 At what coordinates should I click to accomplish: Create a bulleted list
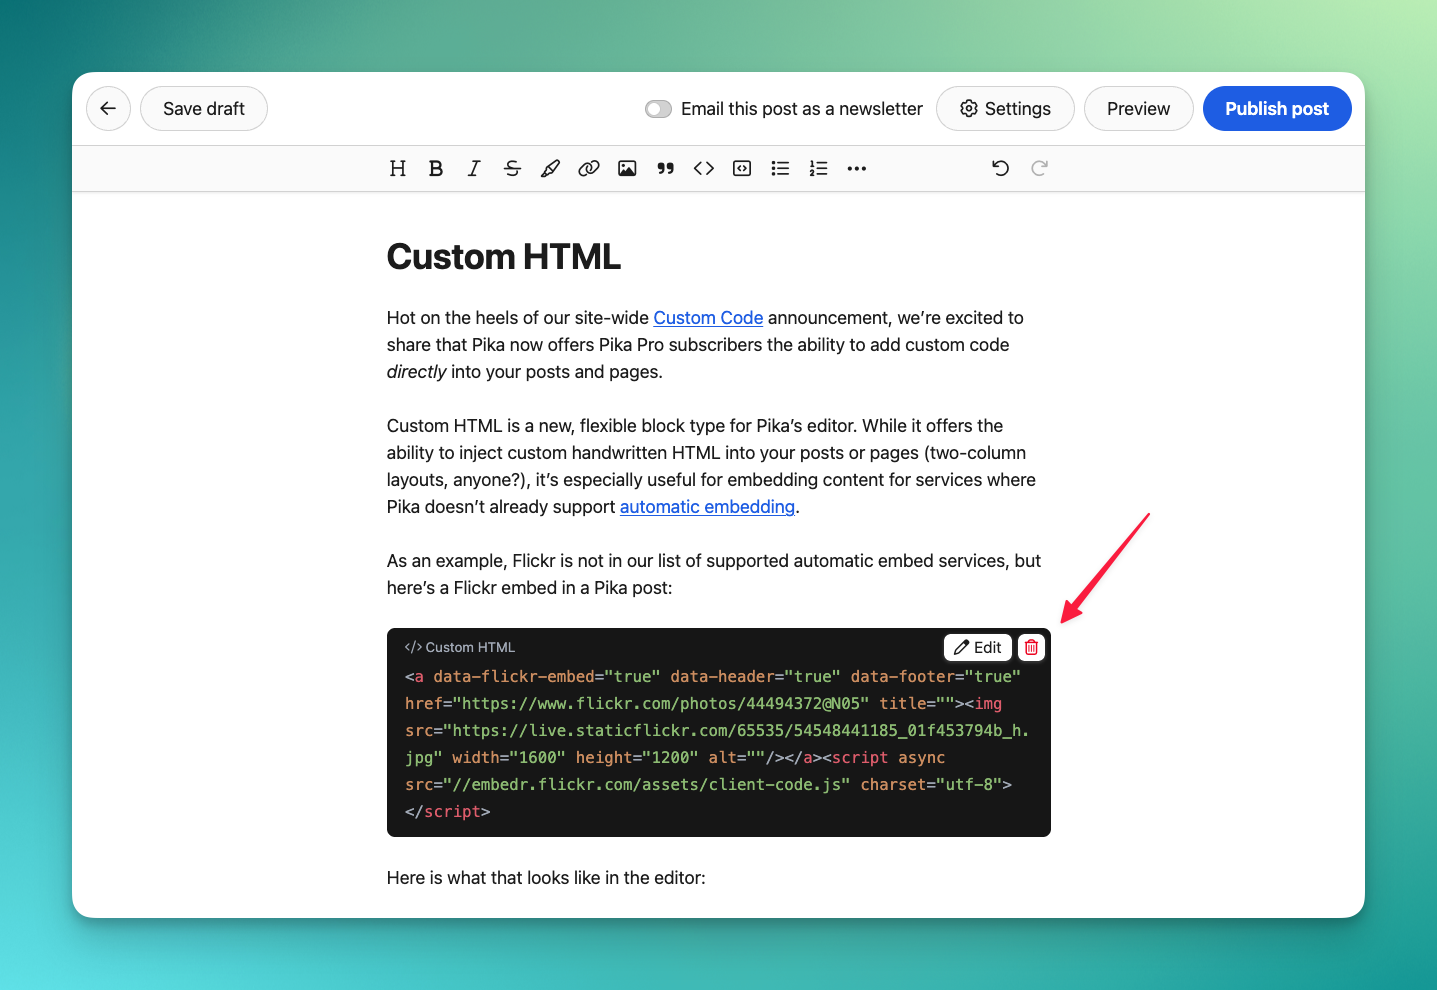pos(780,168)
